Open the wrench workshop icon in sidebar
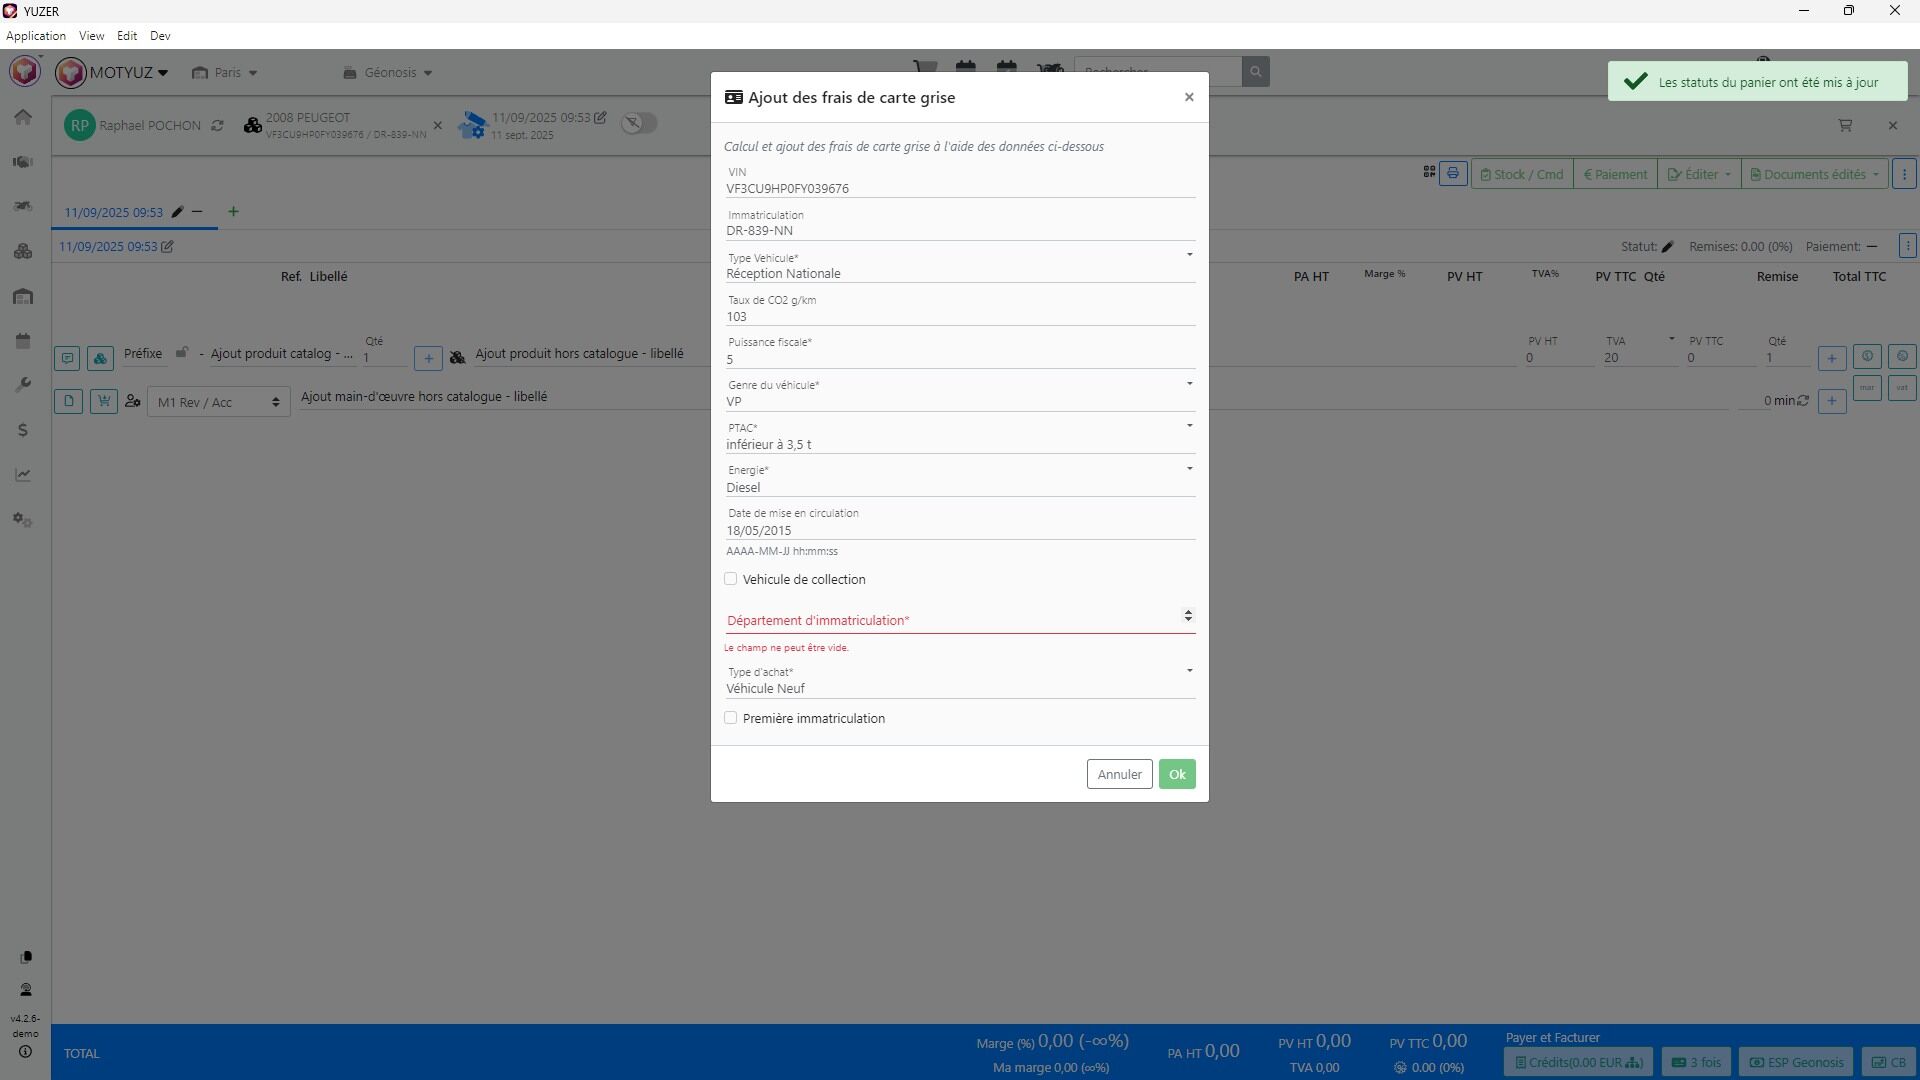 click(23, 385)
